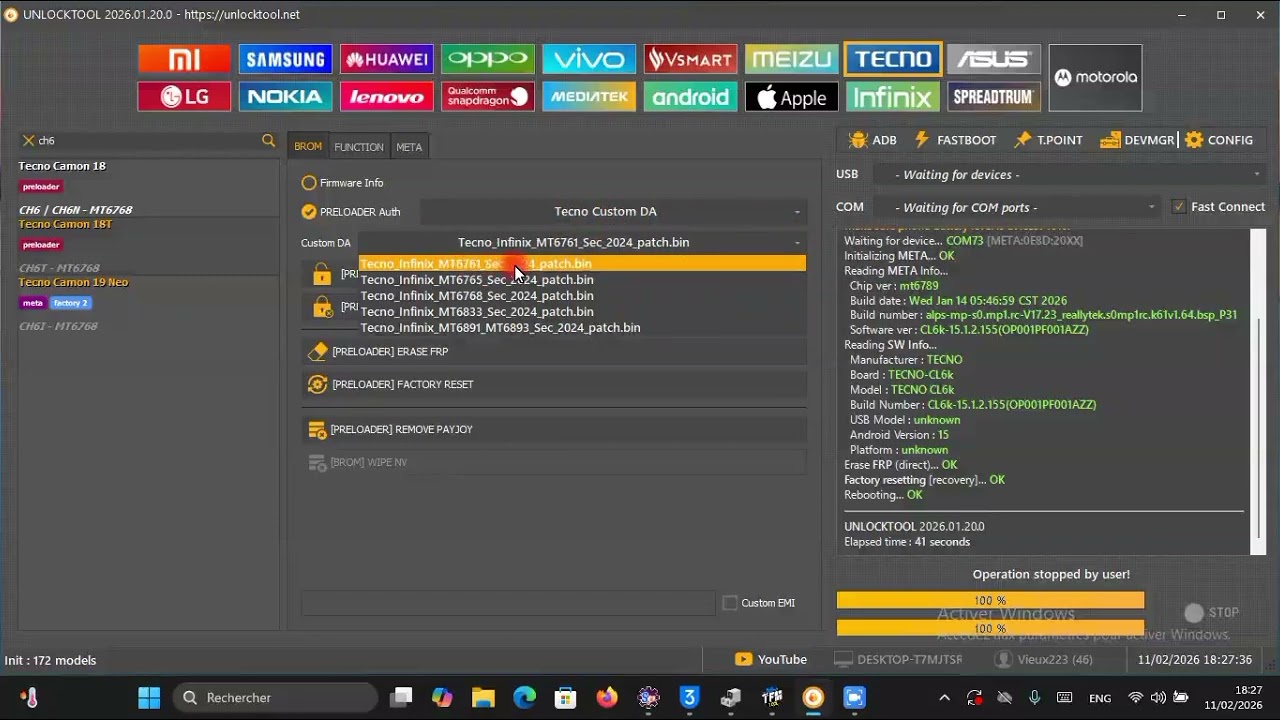Click the [PRELOADER] REMOVE PAYJOY button
1280x720 pixels.
(554, 430)
